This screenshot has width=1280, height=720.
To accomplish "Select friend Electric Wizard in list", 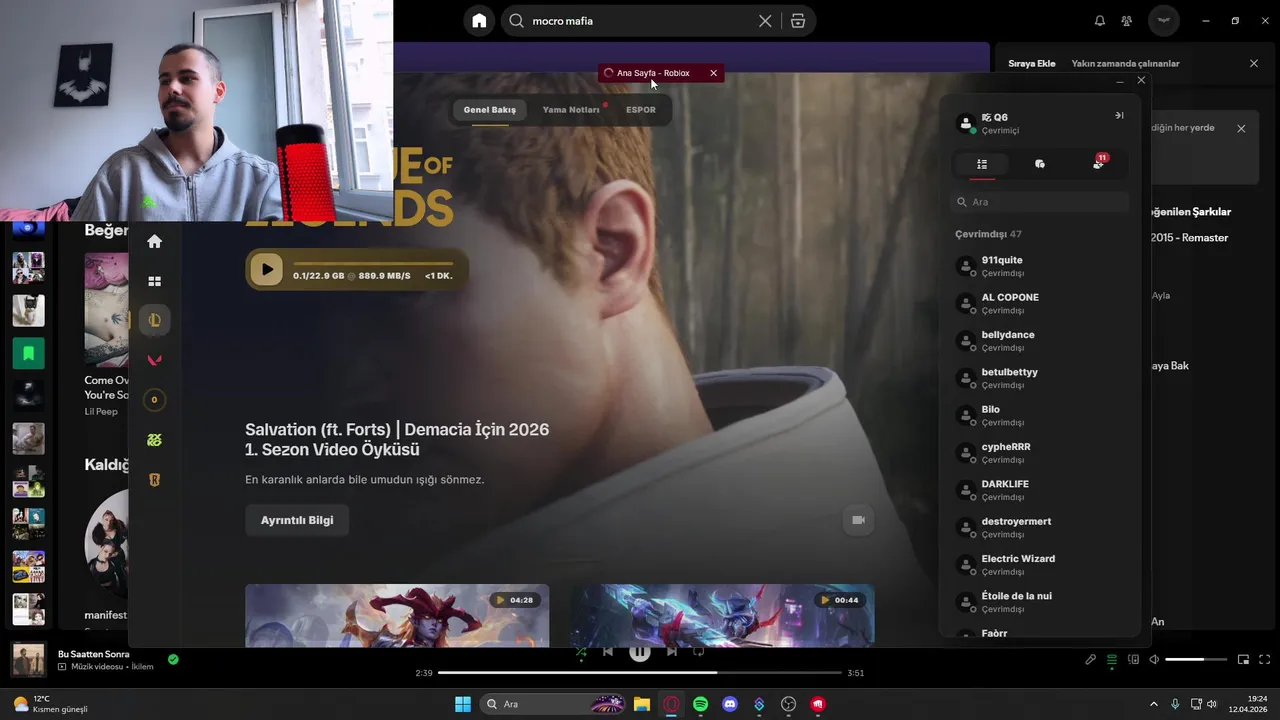I will (x=1040, y=565).
